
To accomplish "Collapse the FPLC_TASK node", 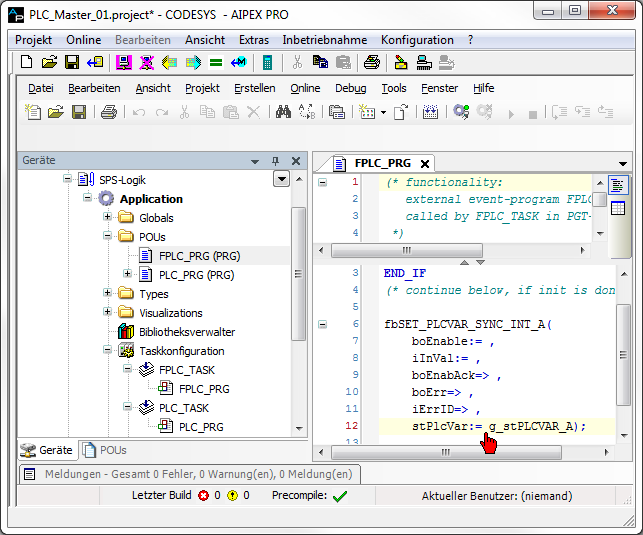I will 127,369.
